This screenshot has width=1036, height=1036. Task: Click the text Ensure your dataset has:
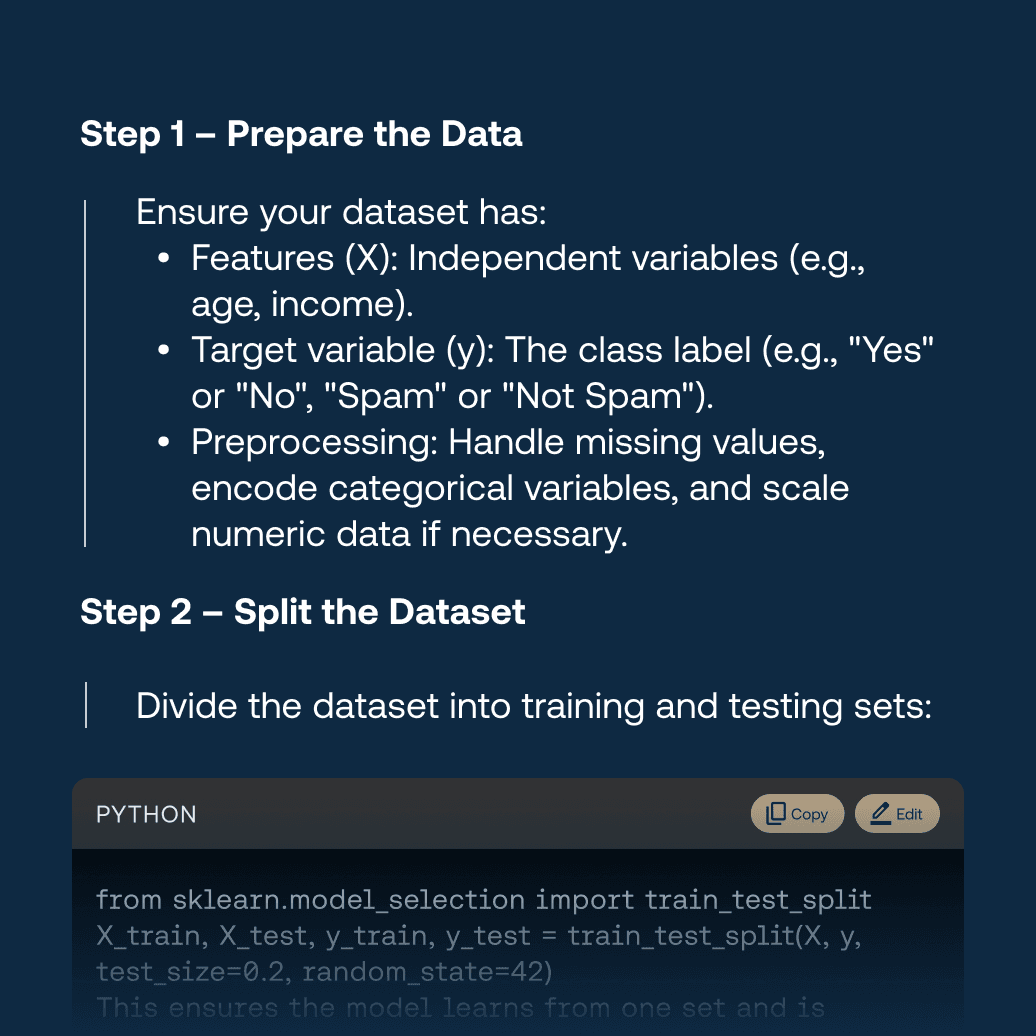pos(342,212)
